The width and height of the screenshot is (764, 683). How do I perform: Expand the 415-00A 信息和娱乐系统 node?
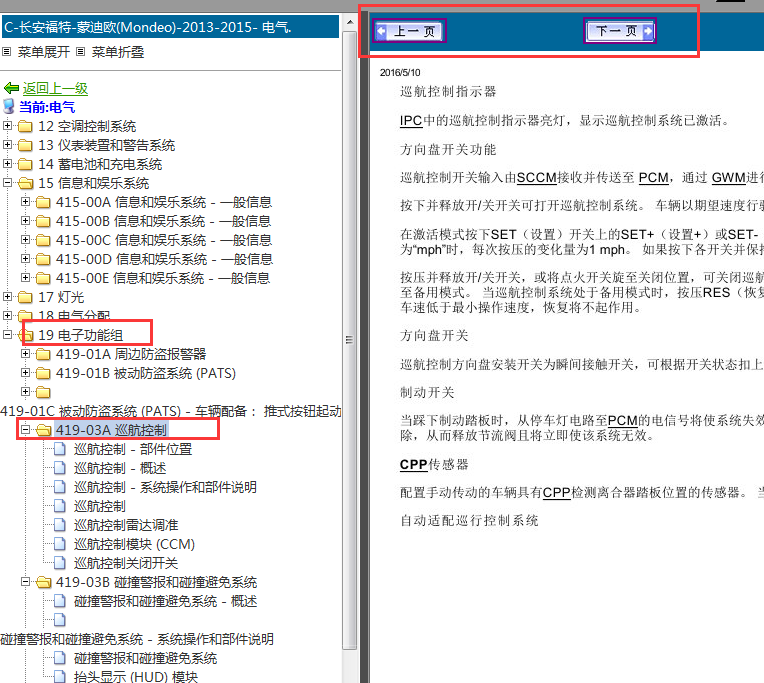pyautogui.click(x=25, y=202)
